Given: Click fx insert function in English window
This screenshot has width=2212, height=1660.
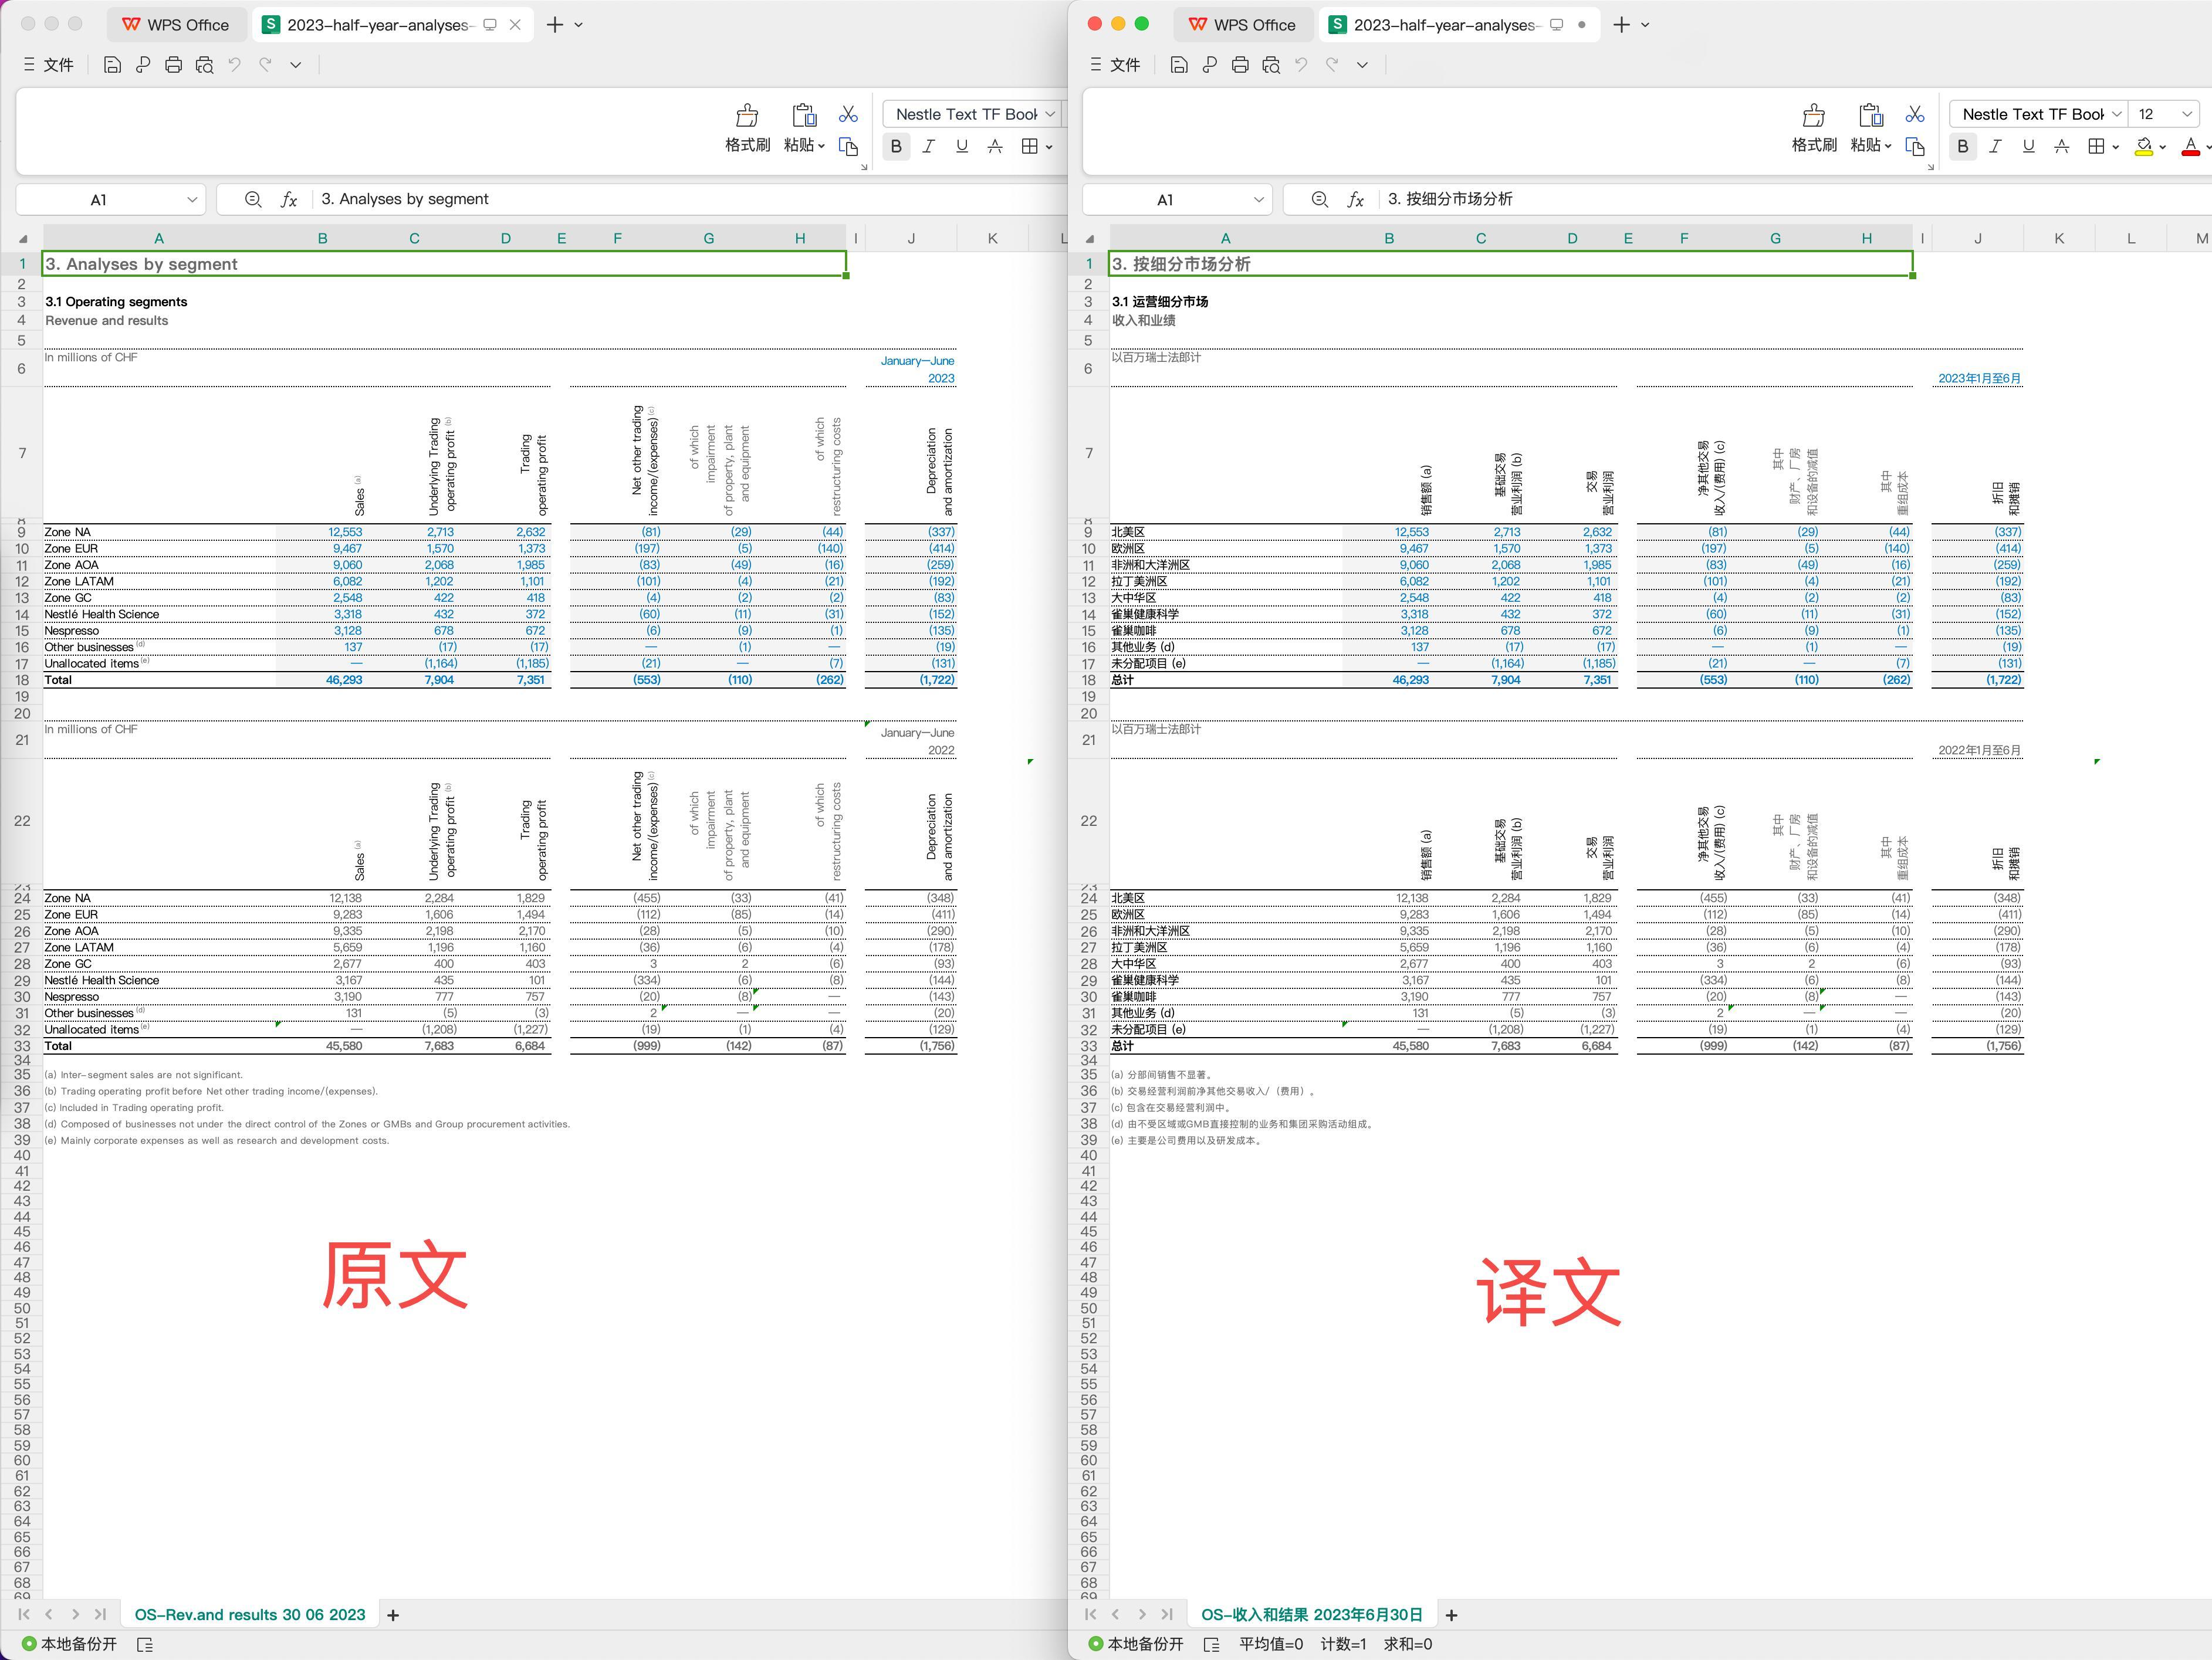Looking at the screenshot, I should click(289, 200).
